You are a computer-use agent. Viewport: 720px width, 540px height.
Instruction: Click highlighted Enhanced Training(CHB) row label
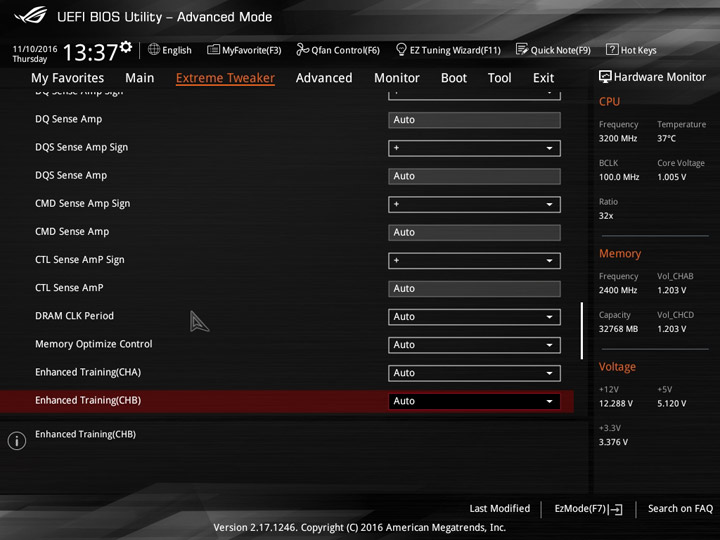pos(88,400)
